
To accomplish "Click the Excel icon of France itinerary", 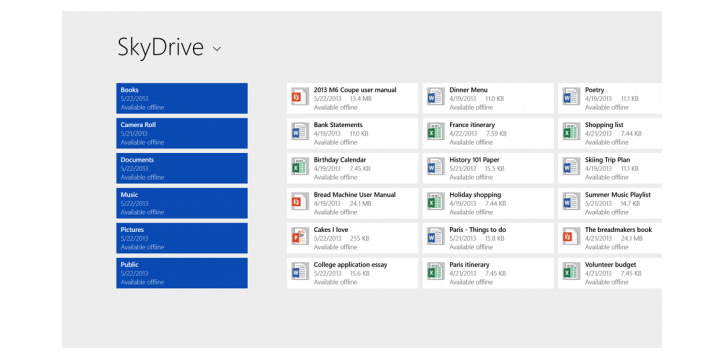I will pos(435,132).
